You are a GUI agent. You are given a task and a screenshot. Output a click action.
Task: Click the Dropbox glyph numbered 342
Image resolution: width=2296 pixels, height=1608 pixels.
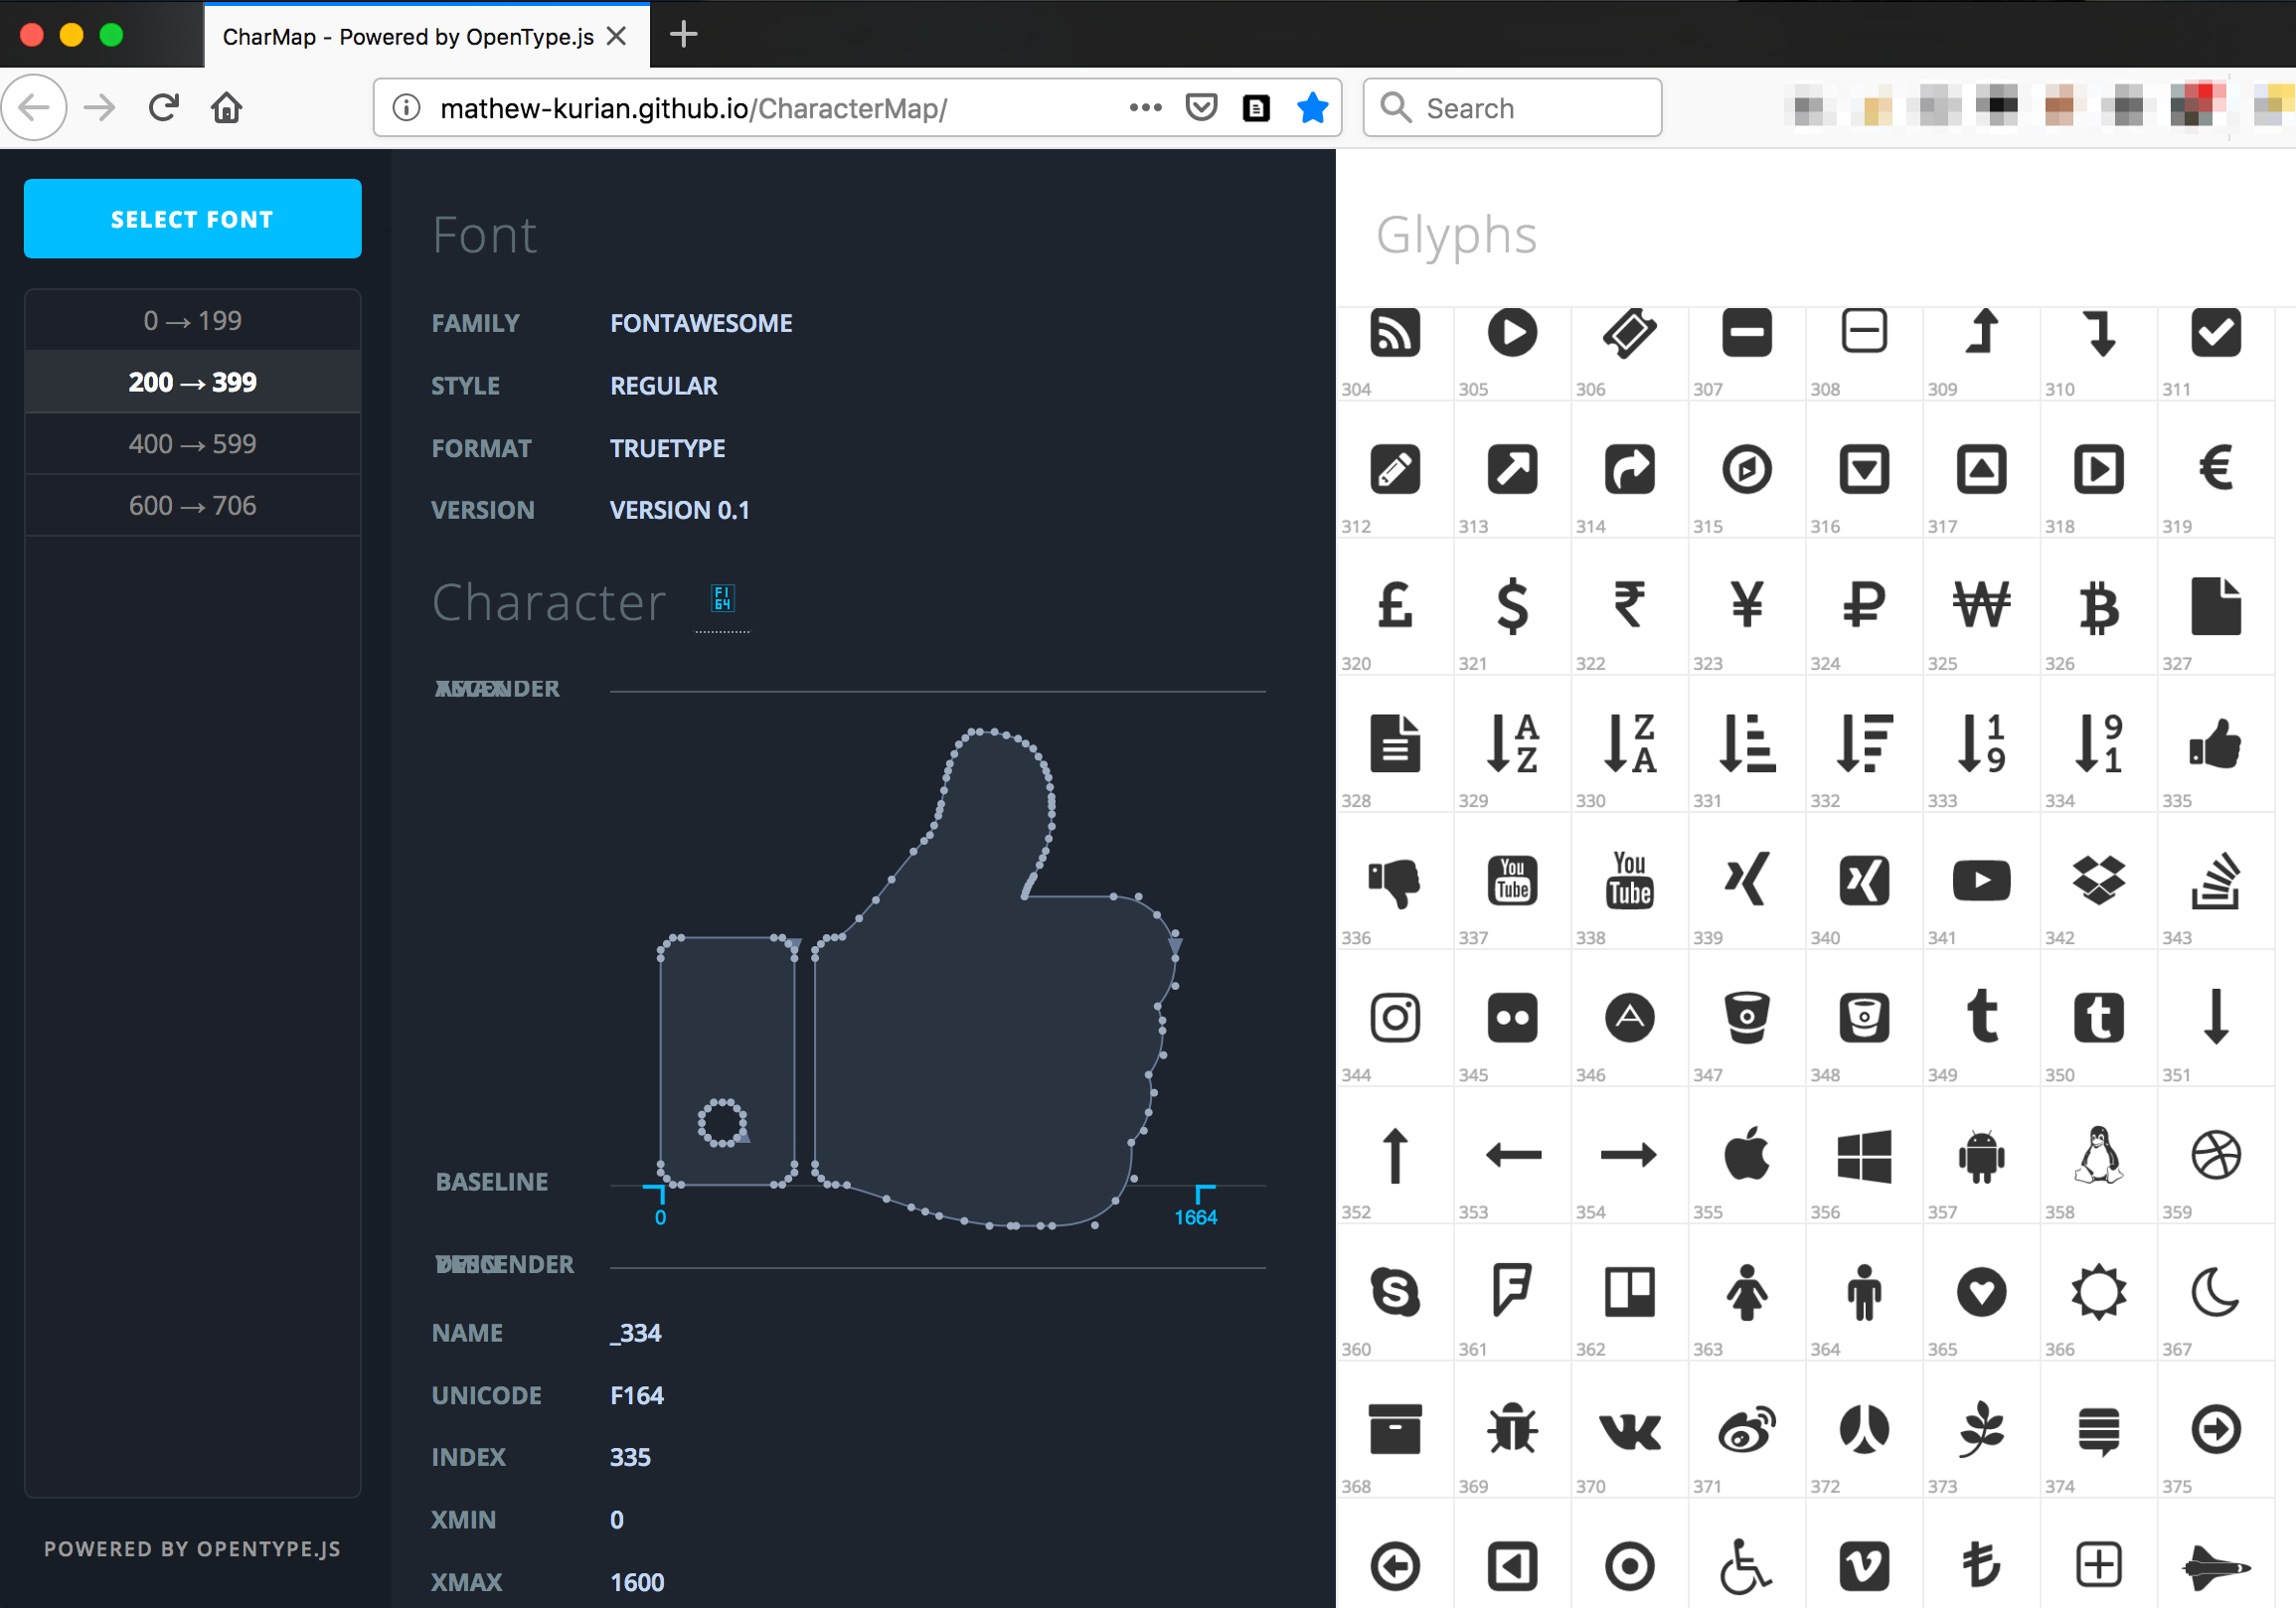coord(2098,881)
